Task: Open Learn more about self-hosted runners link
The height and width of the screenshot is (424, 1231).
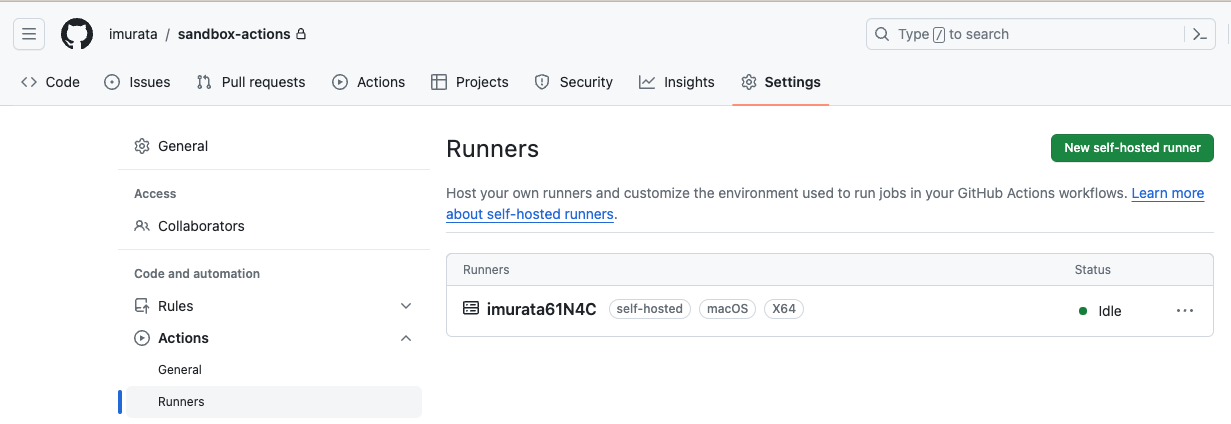Action: (x=1167, y=193)
